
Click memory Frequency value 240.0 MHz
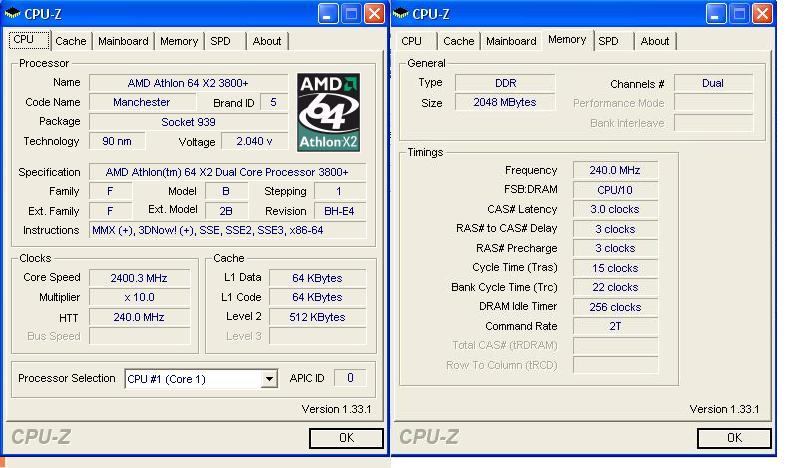[x=615, y=170]
